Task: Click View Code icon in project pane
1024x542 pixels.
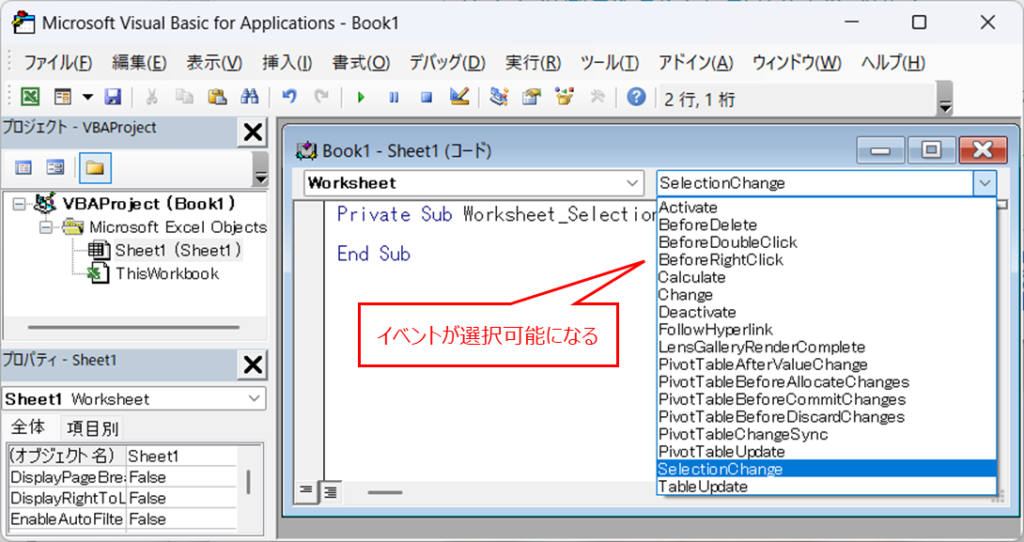Action: tap(24, 168)
